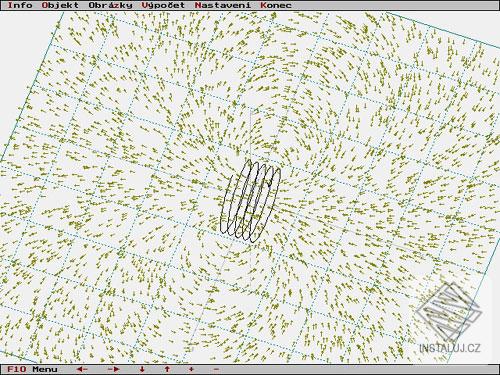This screenshot has width=500, height=375.
Task: Click the leftmost loop of the coil
Action: [235, 197]
